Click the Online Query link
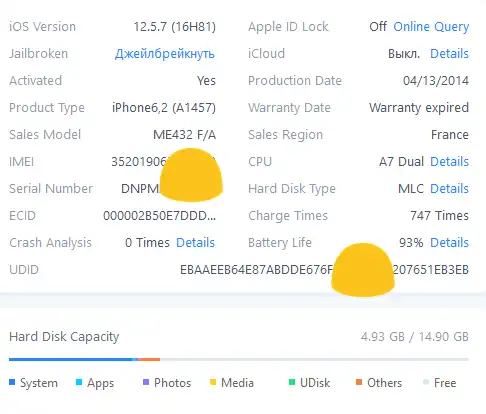 [431, 27]
